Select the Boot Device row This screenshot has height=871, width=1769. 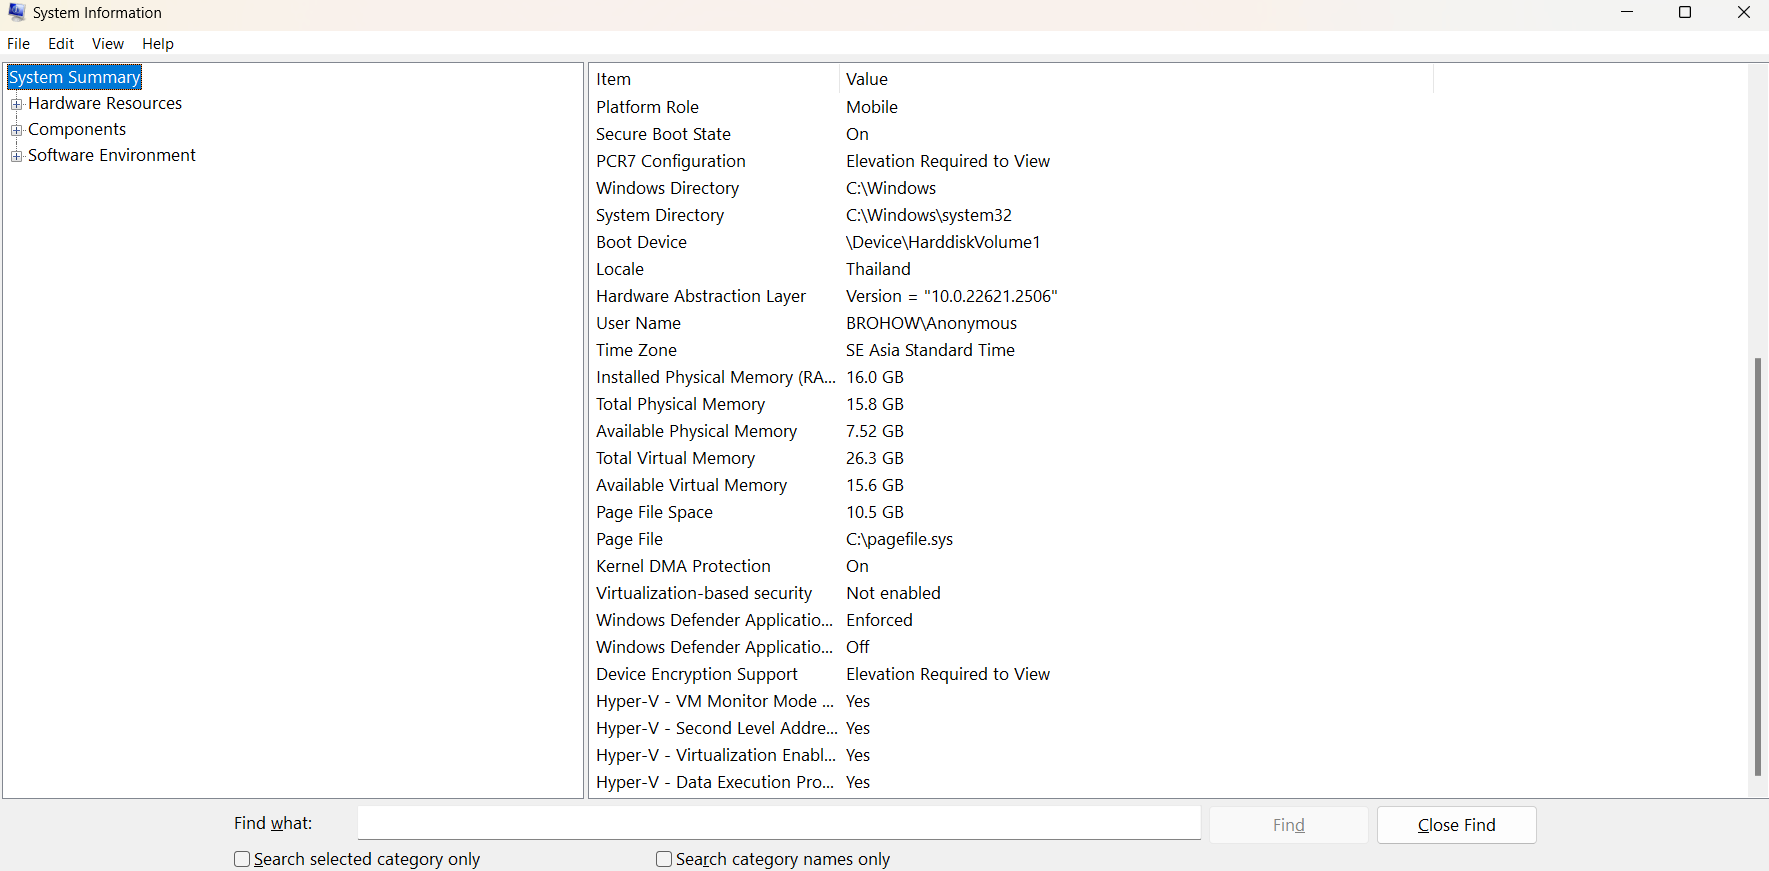point(1011,242)
